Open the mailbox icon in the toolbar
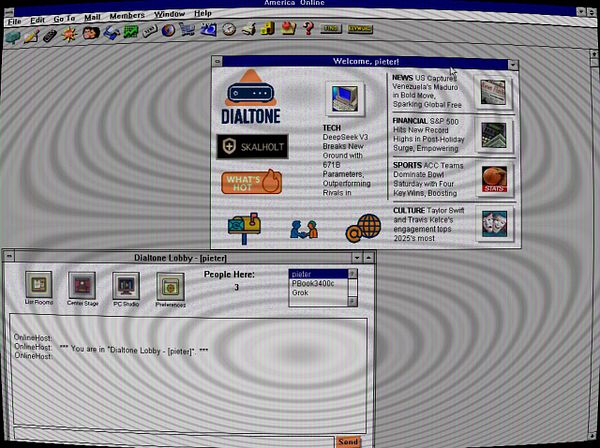The height and width of the screenshot is (448, 600). click(x=12, y=37)
